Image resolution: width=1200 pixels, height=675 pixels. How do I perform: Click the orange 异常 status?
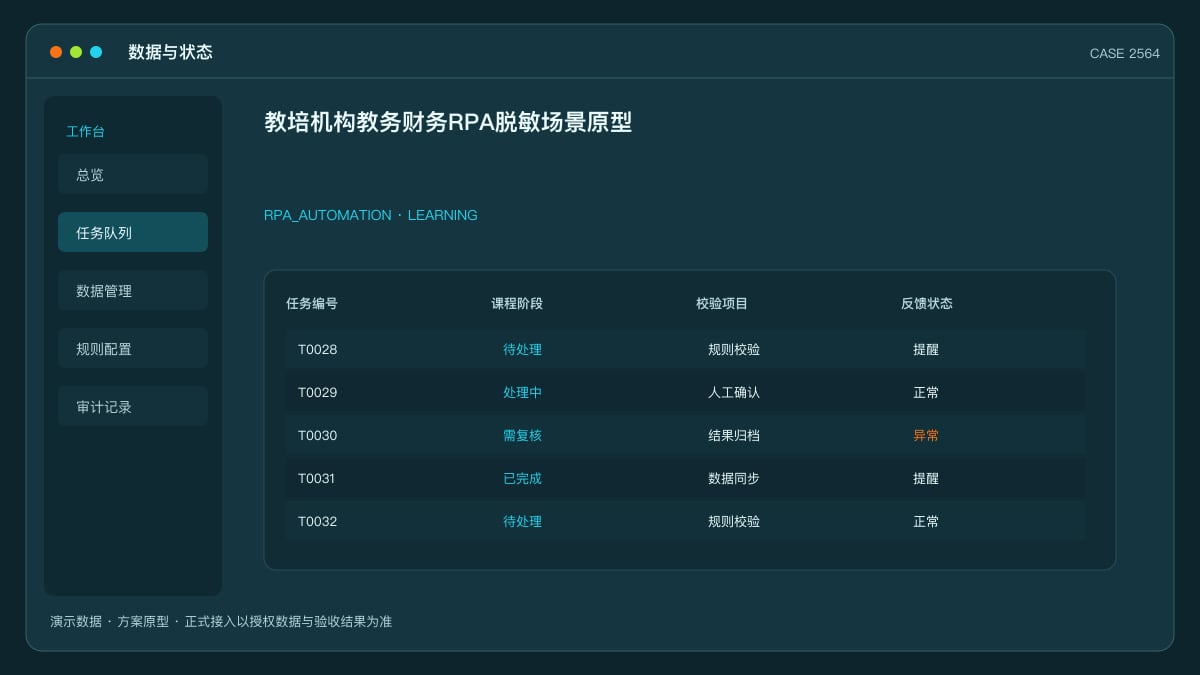tap(926, 435)
